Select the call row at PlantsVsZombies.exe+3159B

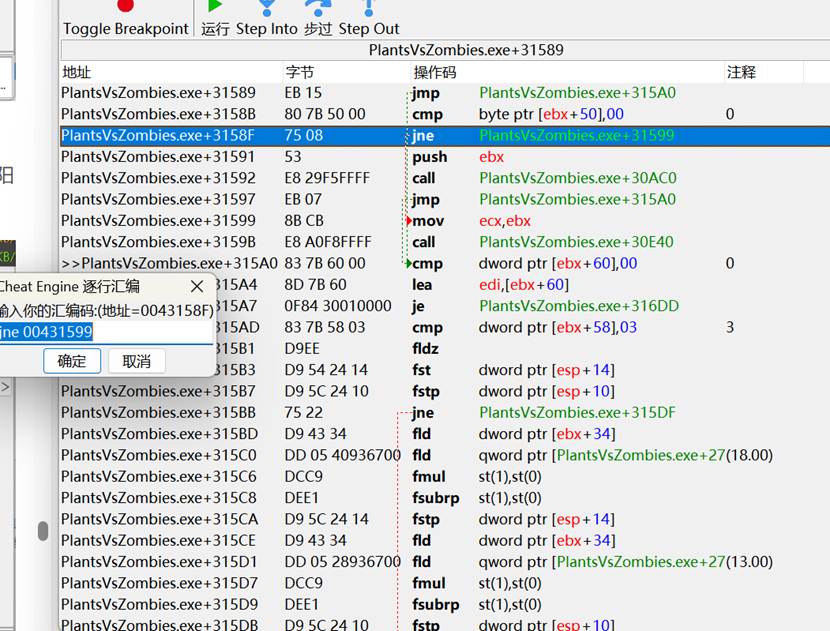click(445, 242)
